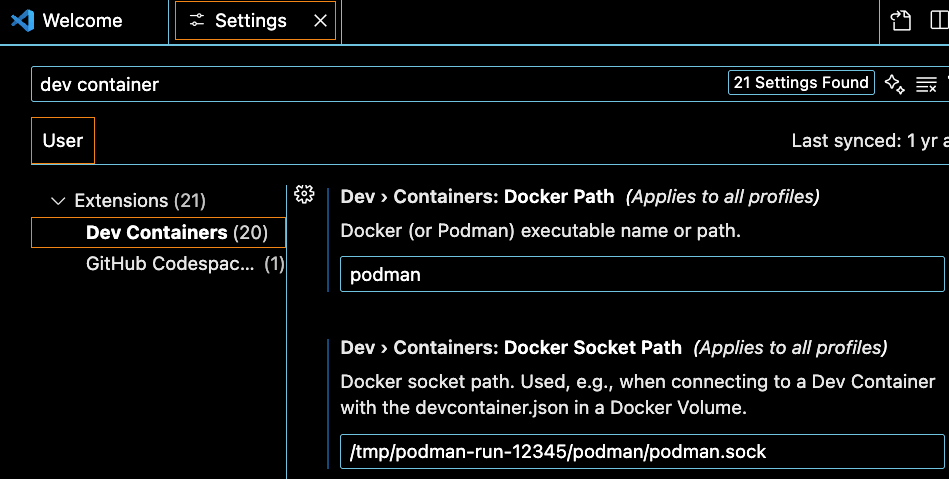Toggle AI search sparkle icon
Viewport: 949px width, 479px height.
pyautogui.click(x=895, y=84)
